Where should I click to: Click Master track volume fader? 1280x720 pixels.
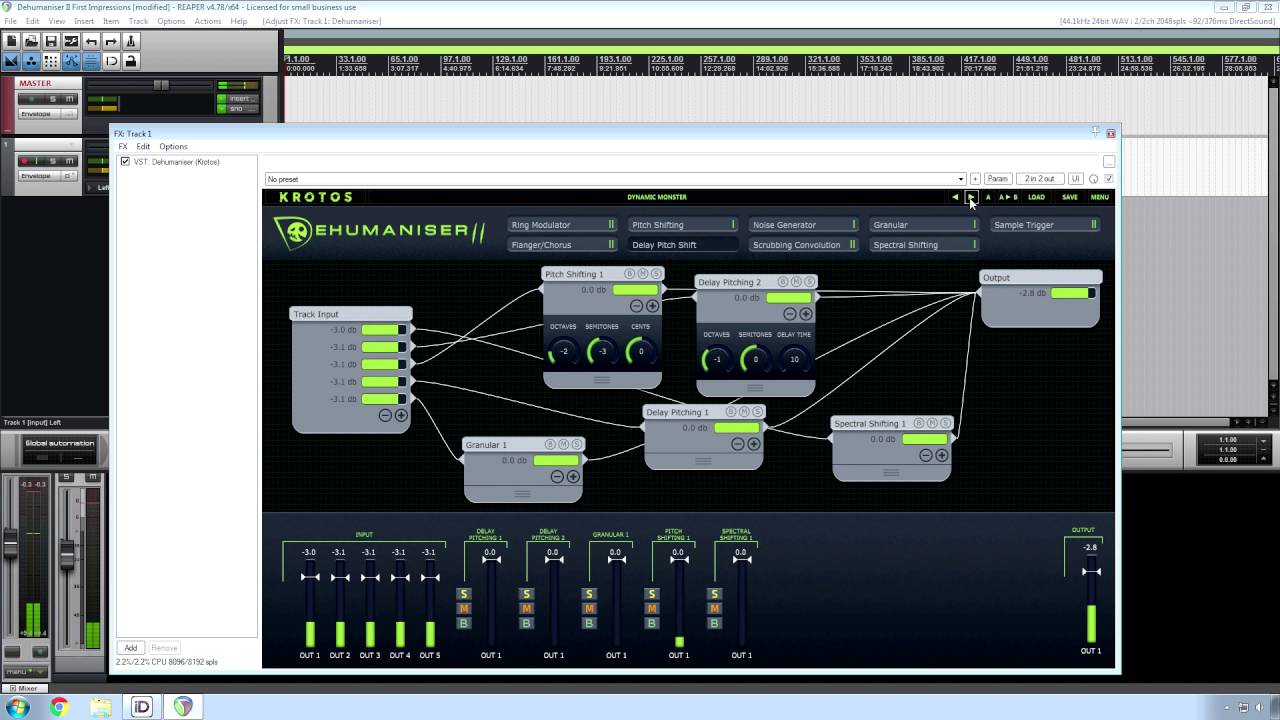tap(161, 85)
